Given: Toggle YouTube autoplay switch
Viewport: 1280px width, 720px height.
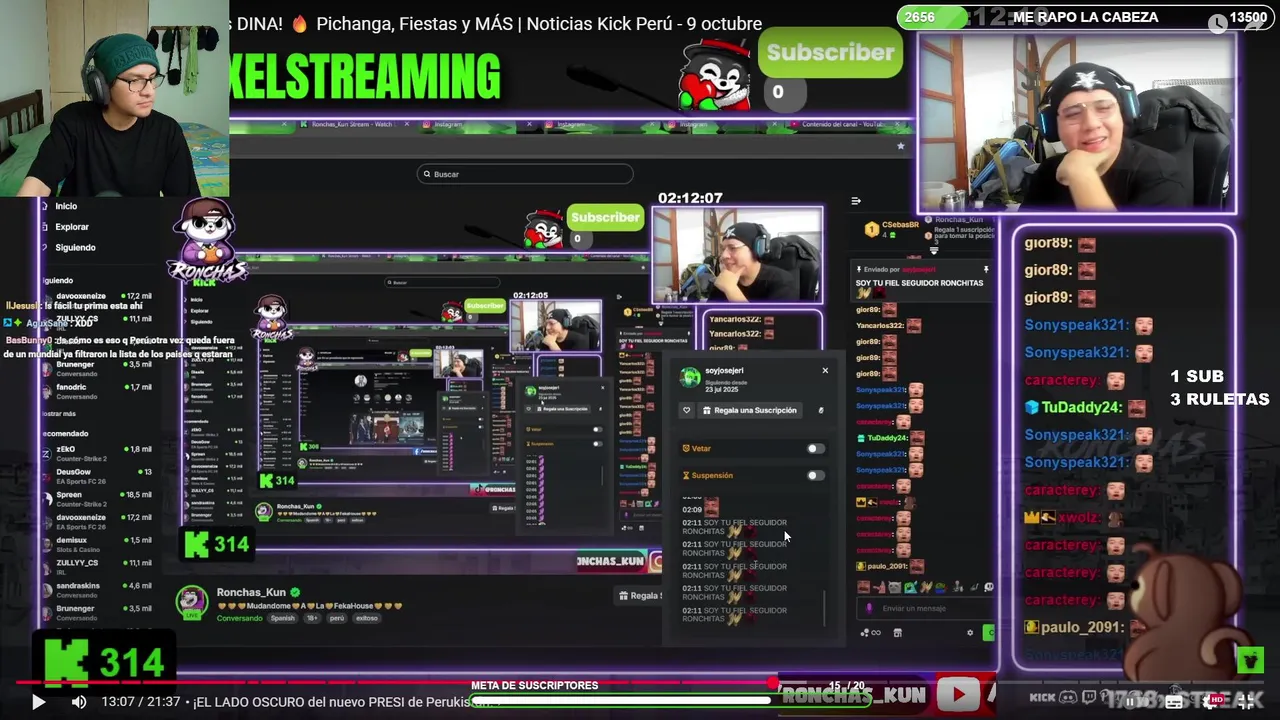Looking at the screenshot, I should (x=1138, y=702).
